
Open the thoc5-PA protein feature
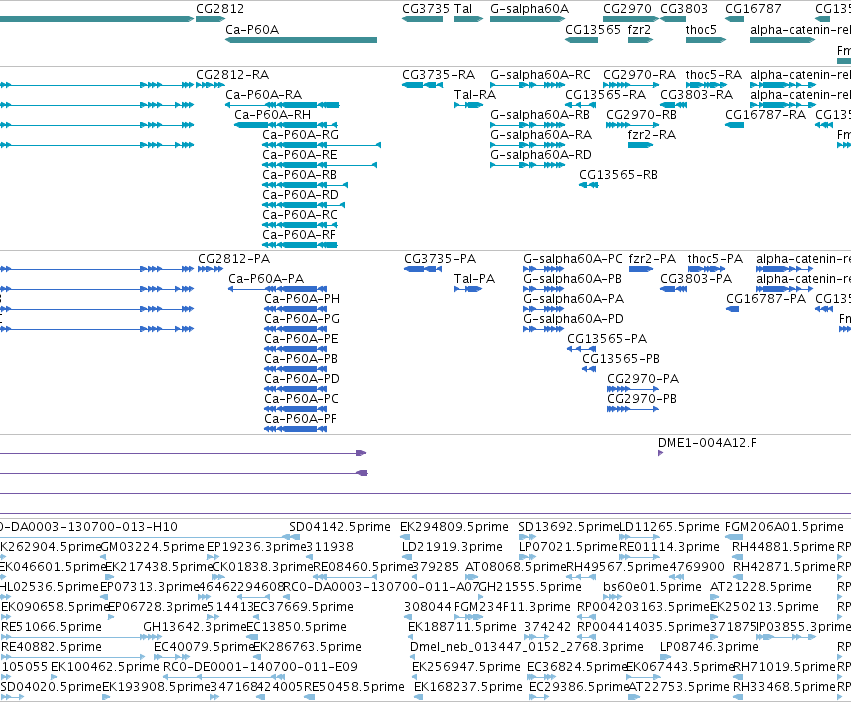[706, 269]
